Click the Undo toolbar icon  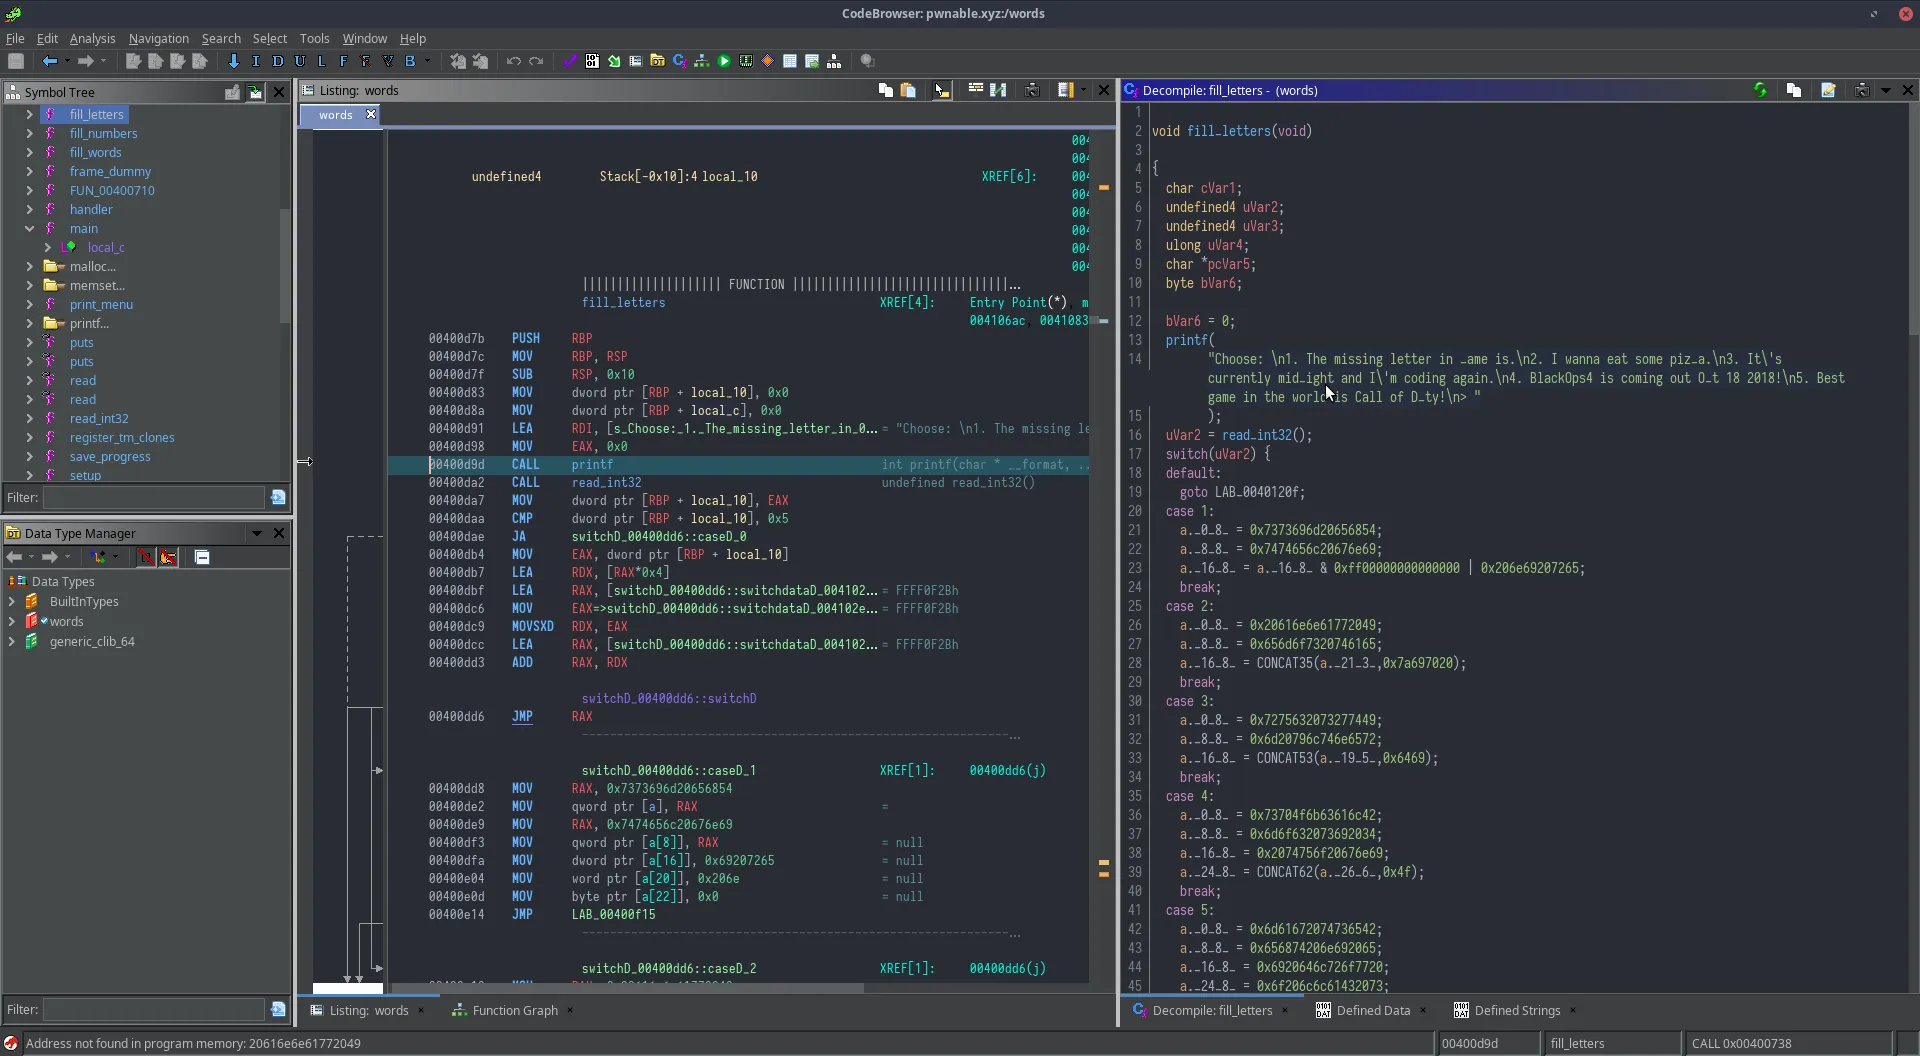tap(513, 61)
